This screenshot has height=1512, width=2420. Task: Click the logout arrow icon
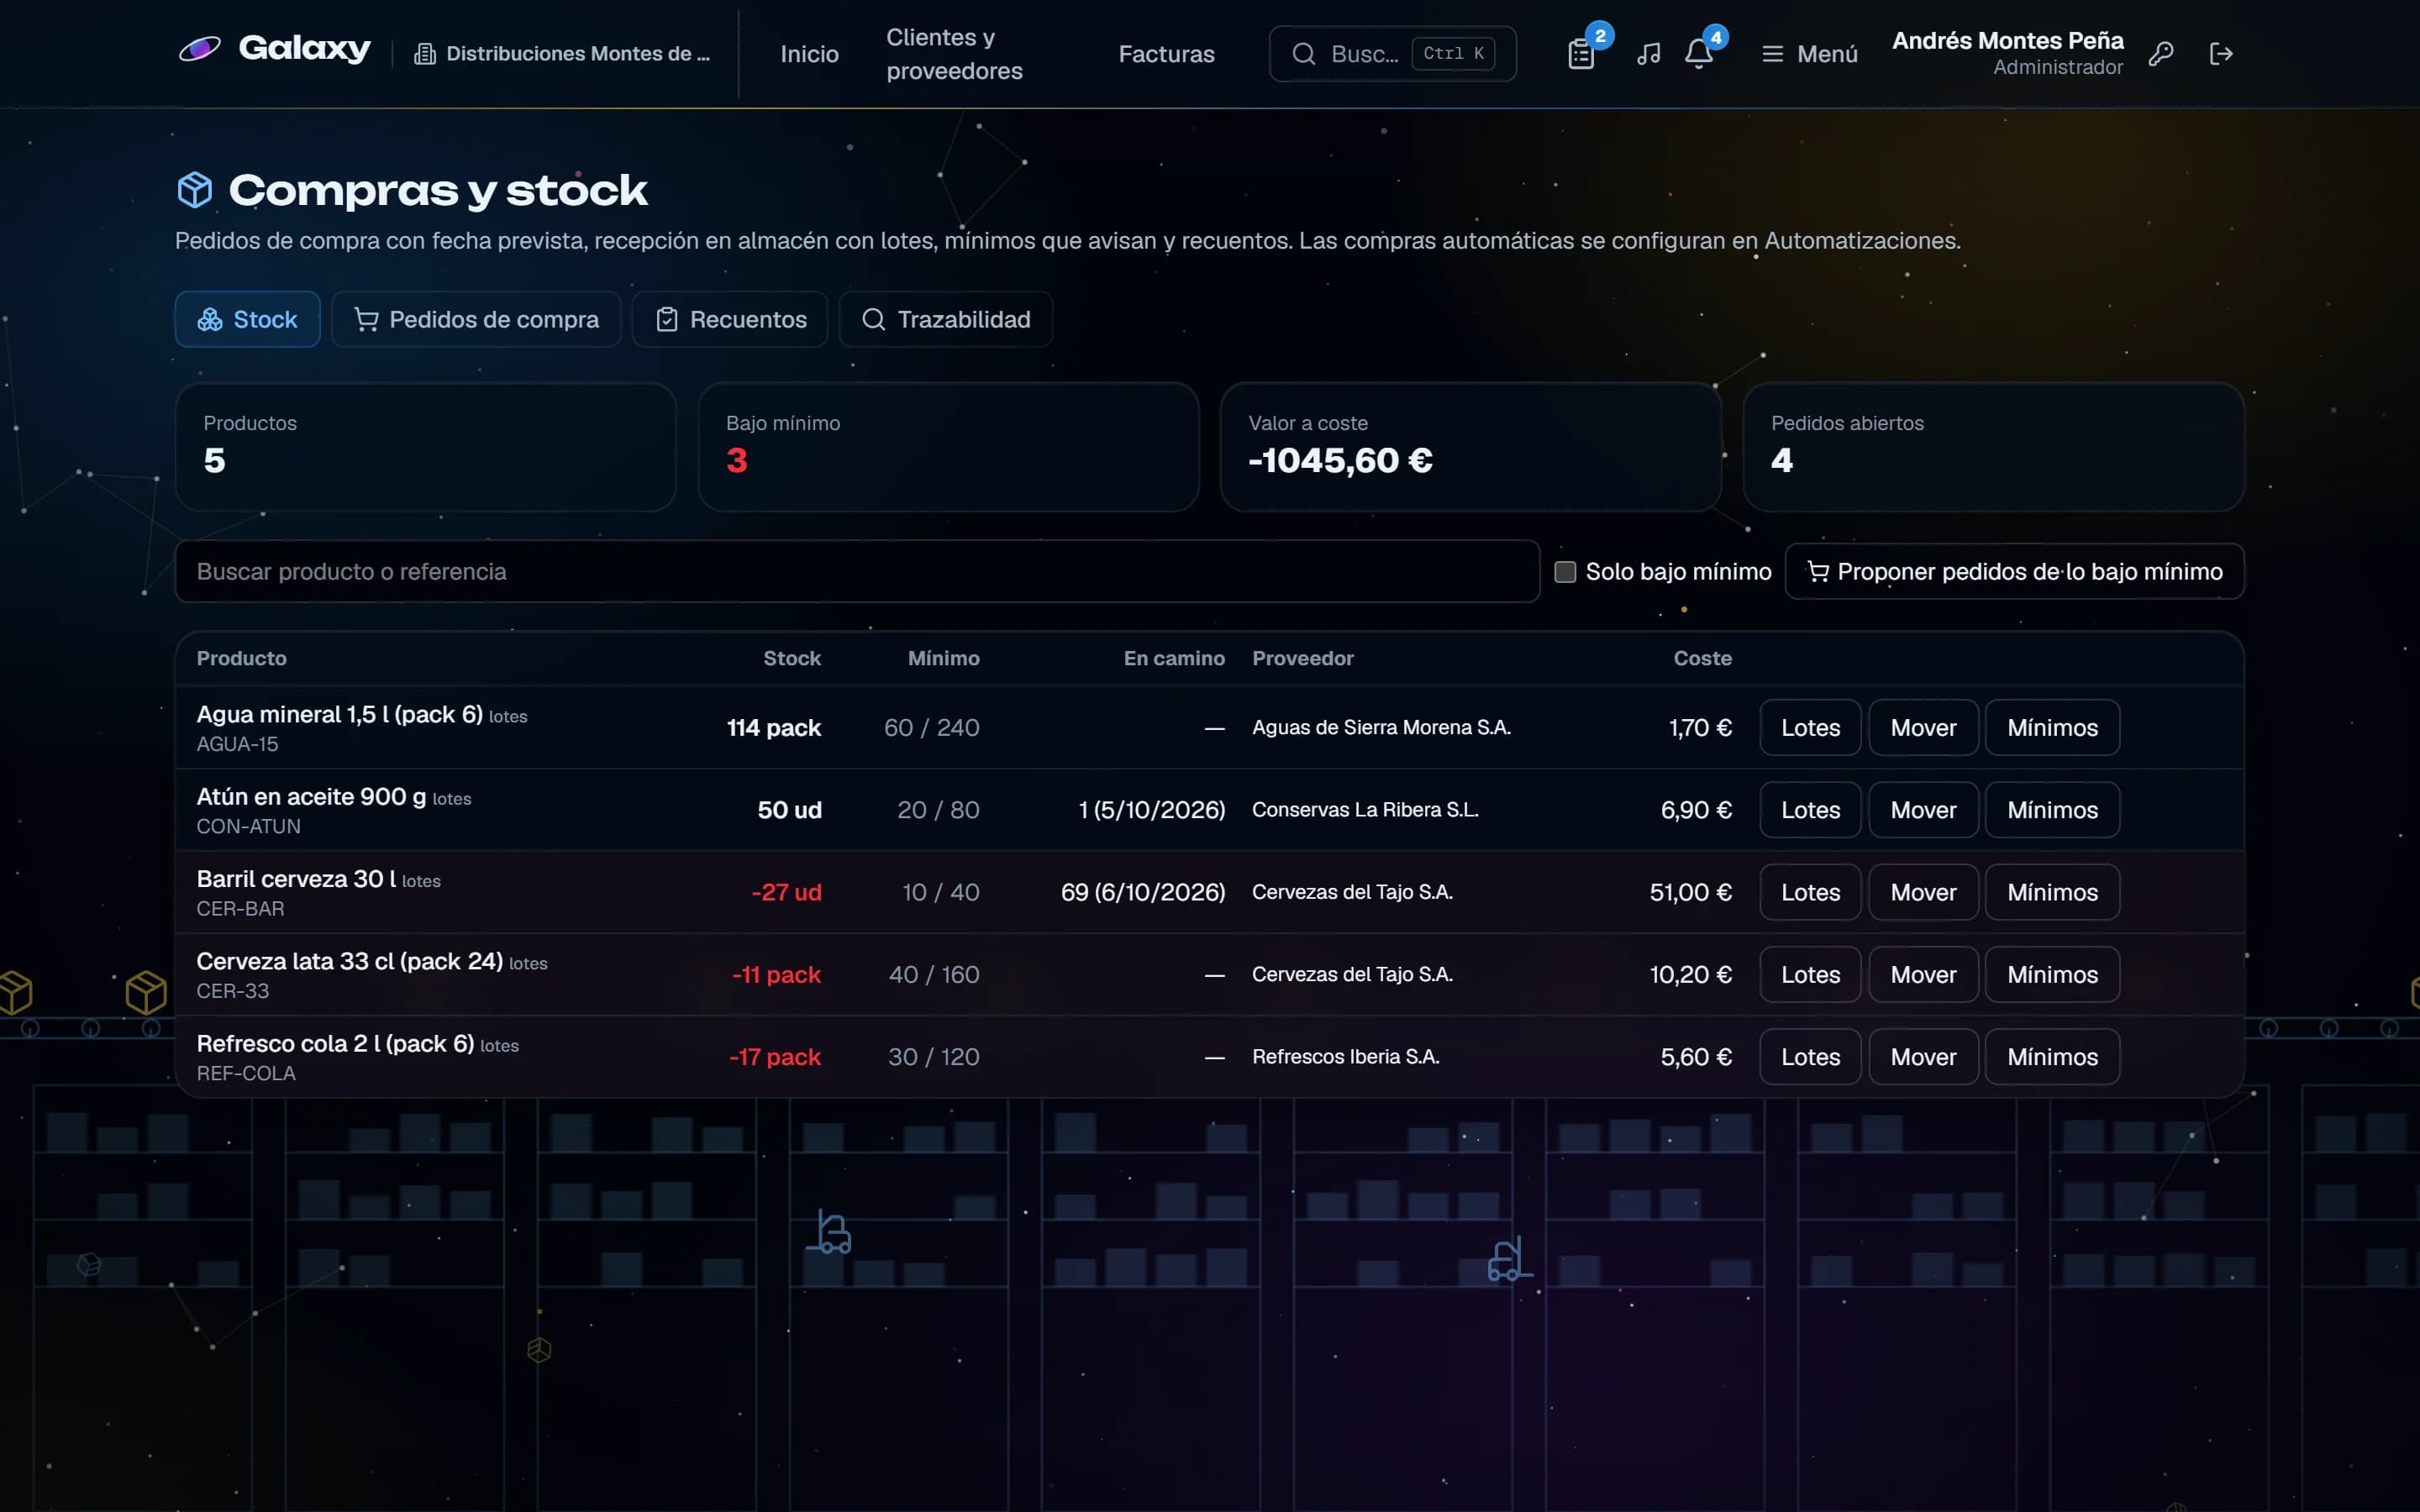coord(2221,54)
